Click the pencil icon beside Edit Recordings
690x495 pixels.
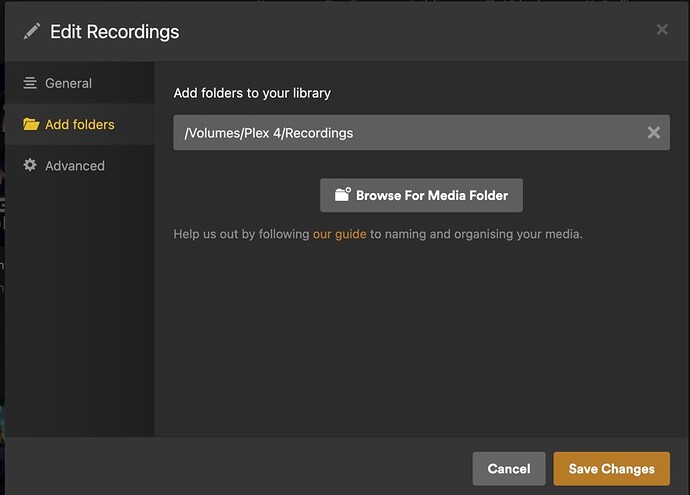(x=32, y=31)
